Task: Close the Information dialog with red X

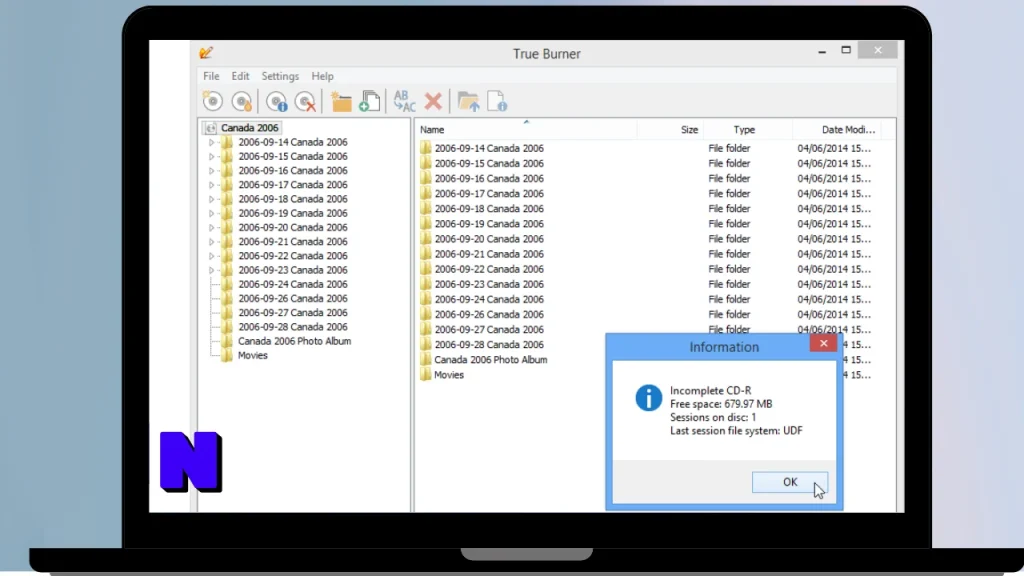Action: coord(824,343)
